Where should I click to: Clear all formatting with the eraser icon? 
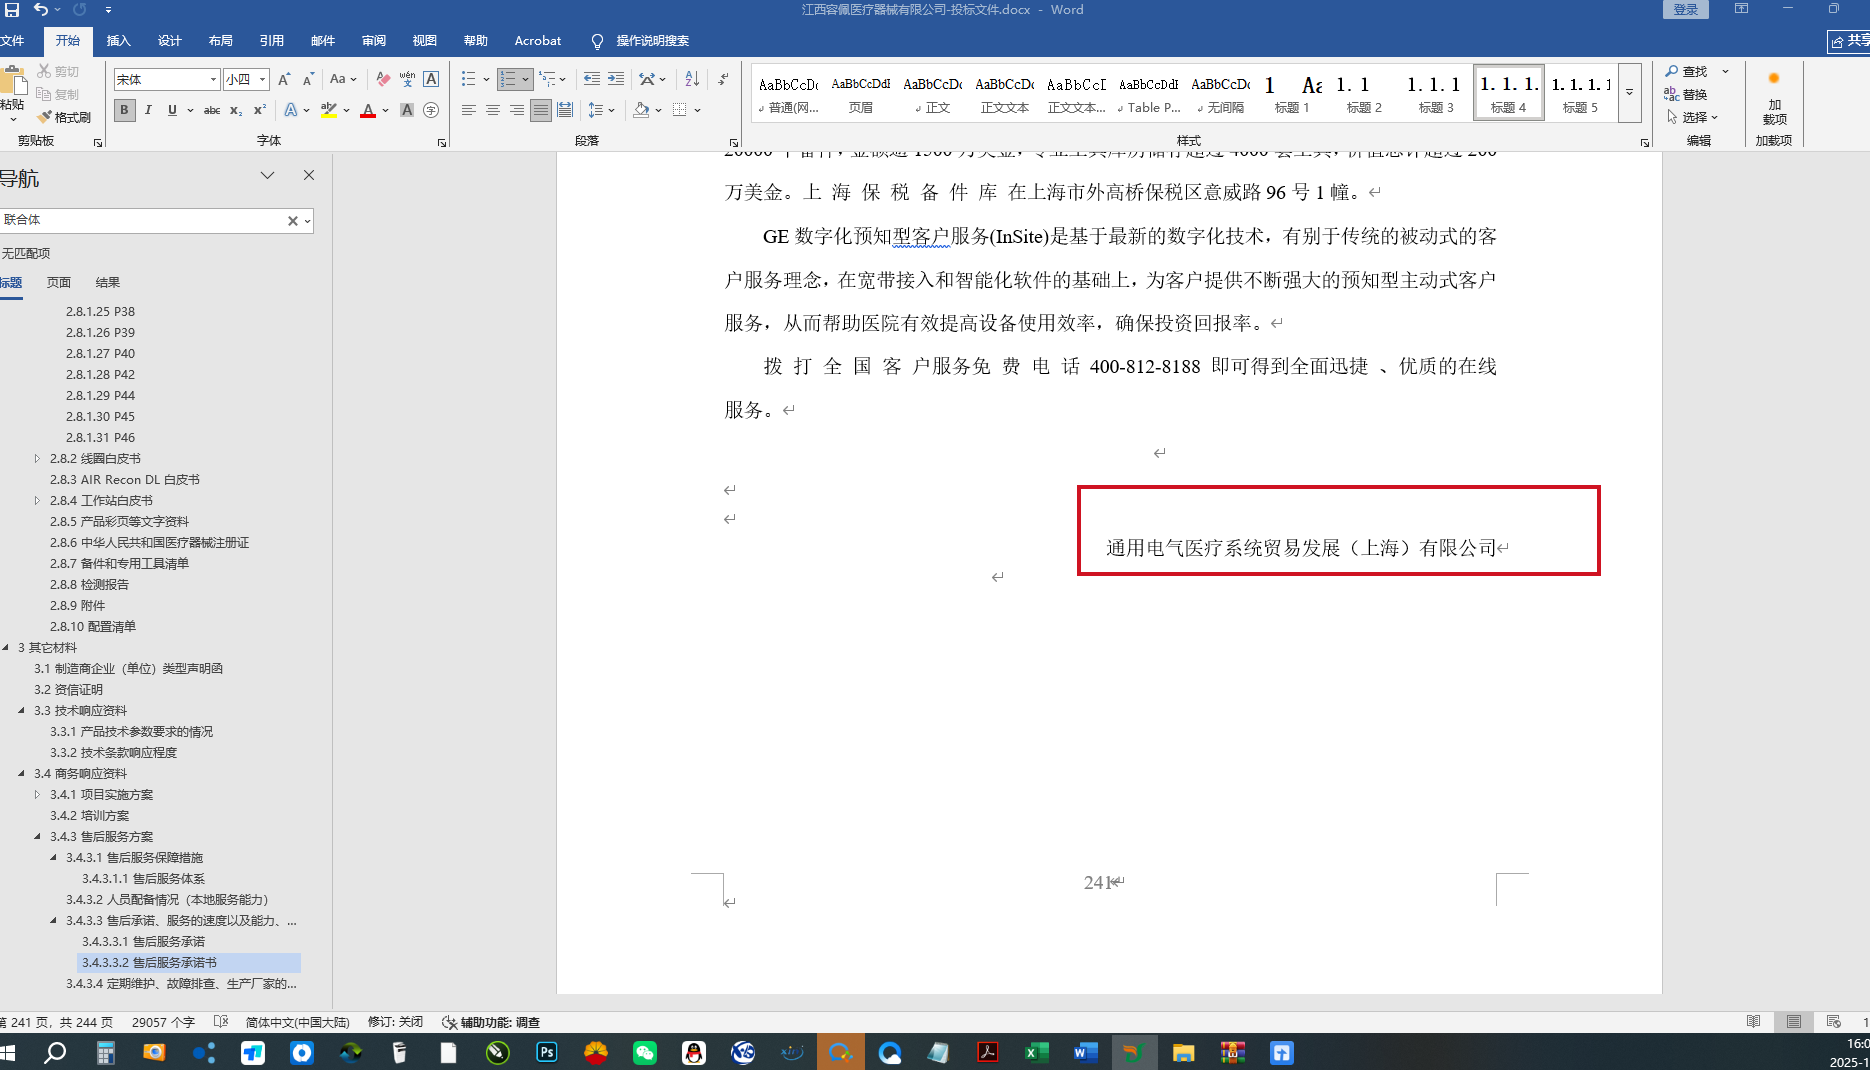coord(383,79)
